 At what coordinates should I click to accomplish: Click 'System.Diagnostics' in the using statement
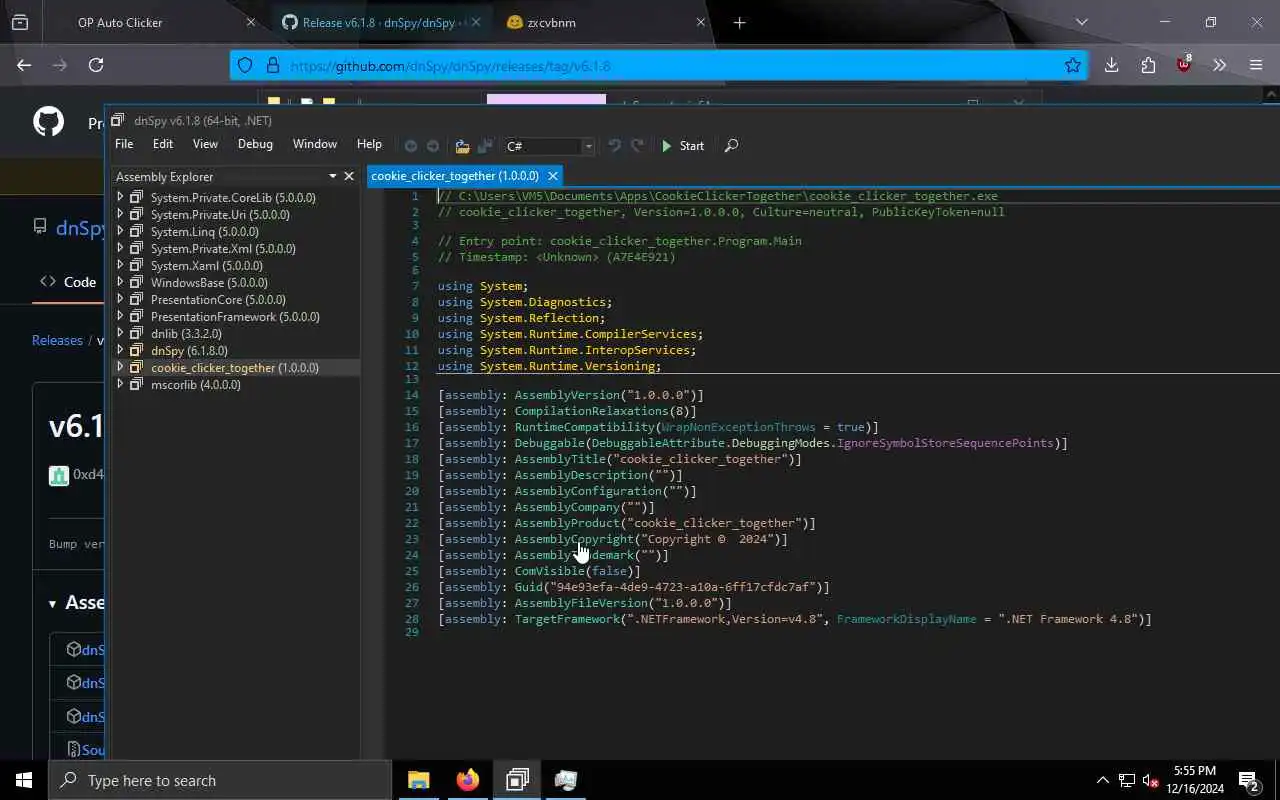(x=543, y=302)
